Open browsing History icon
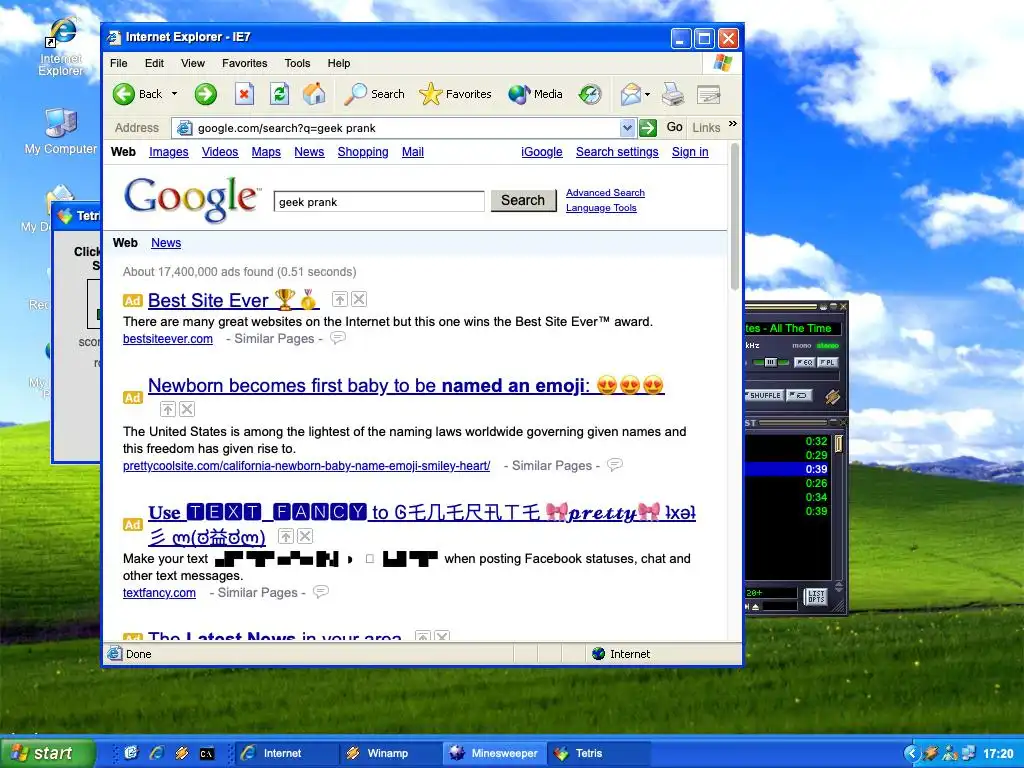The image size is (1024, 768). 590,94
